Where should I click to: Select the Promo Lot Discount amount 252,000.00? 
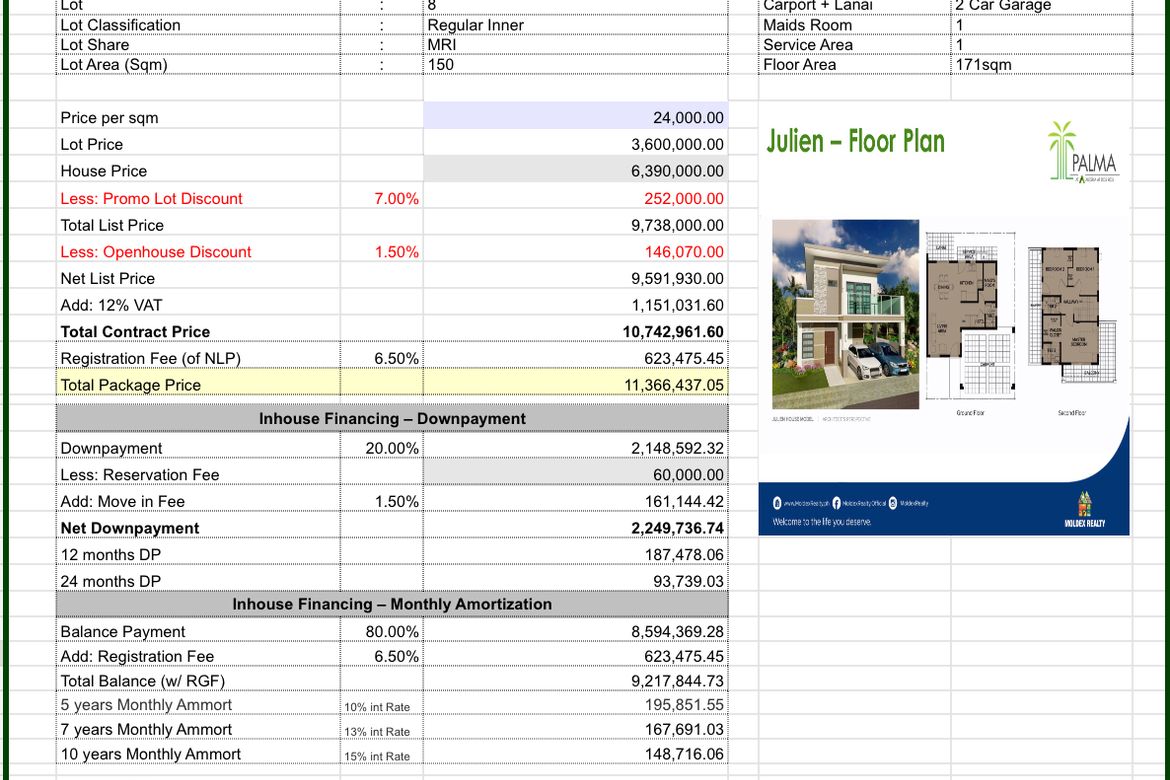coord(683,199)
